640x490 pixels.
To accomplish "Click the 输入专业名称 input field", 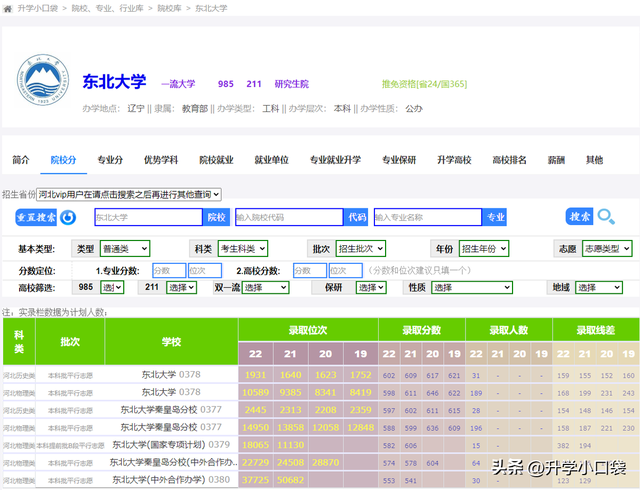I will pos(428,217).
